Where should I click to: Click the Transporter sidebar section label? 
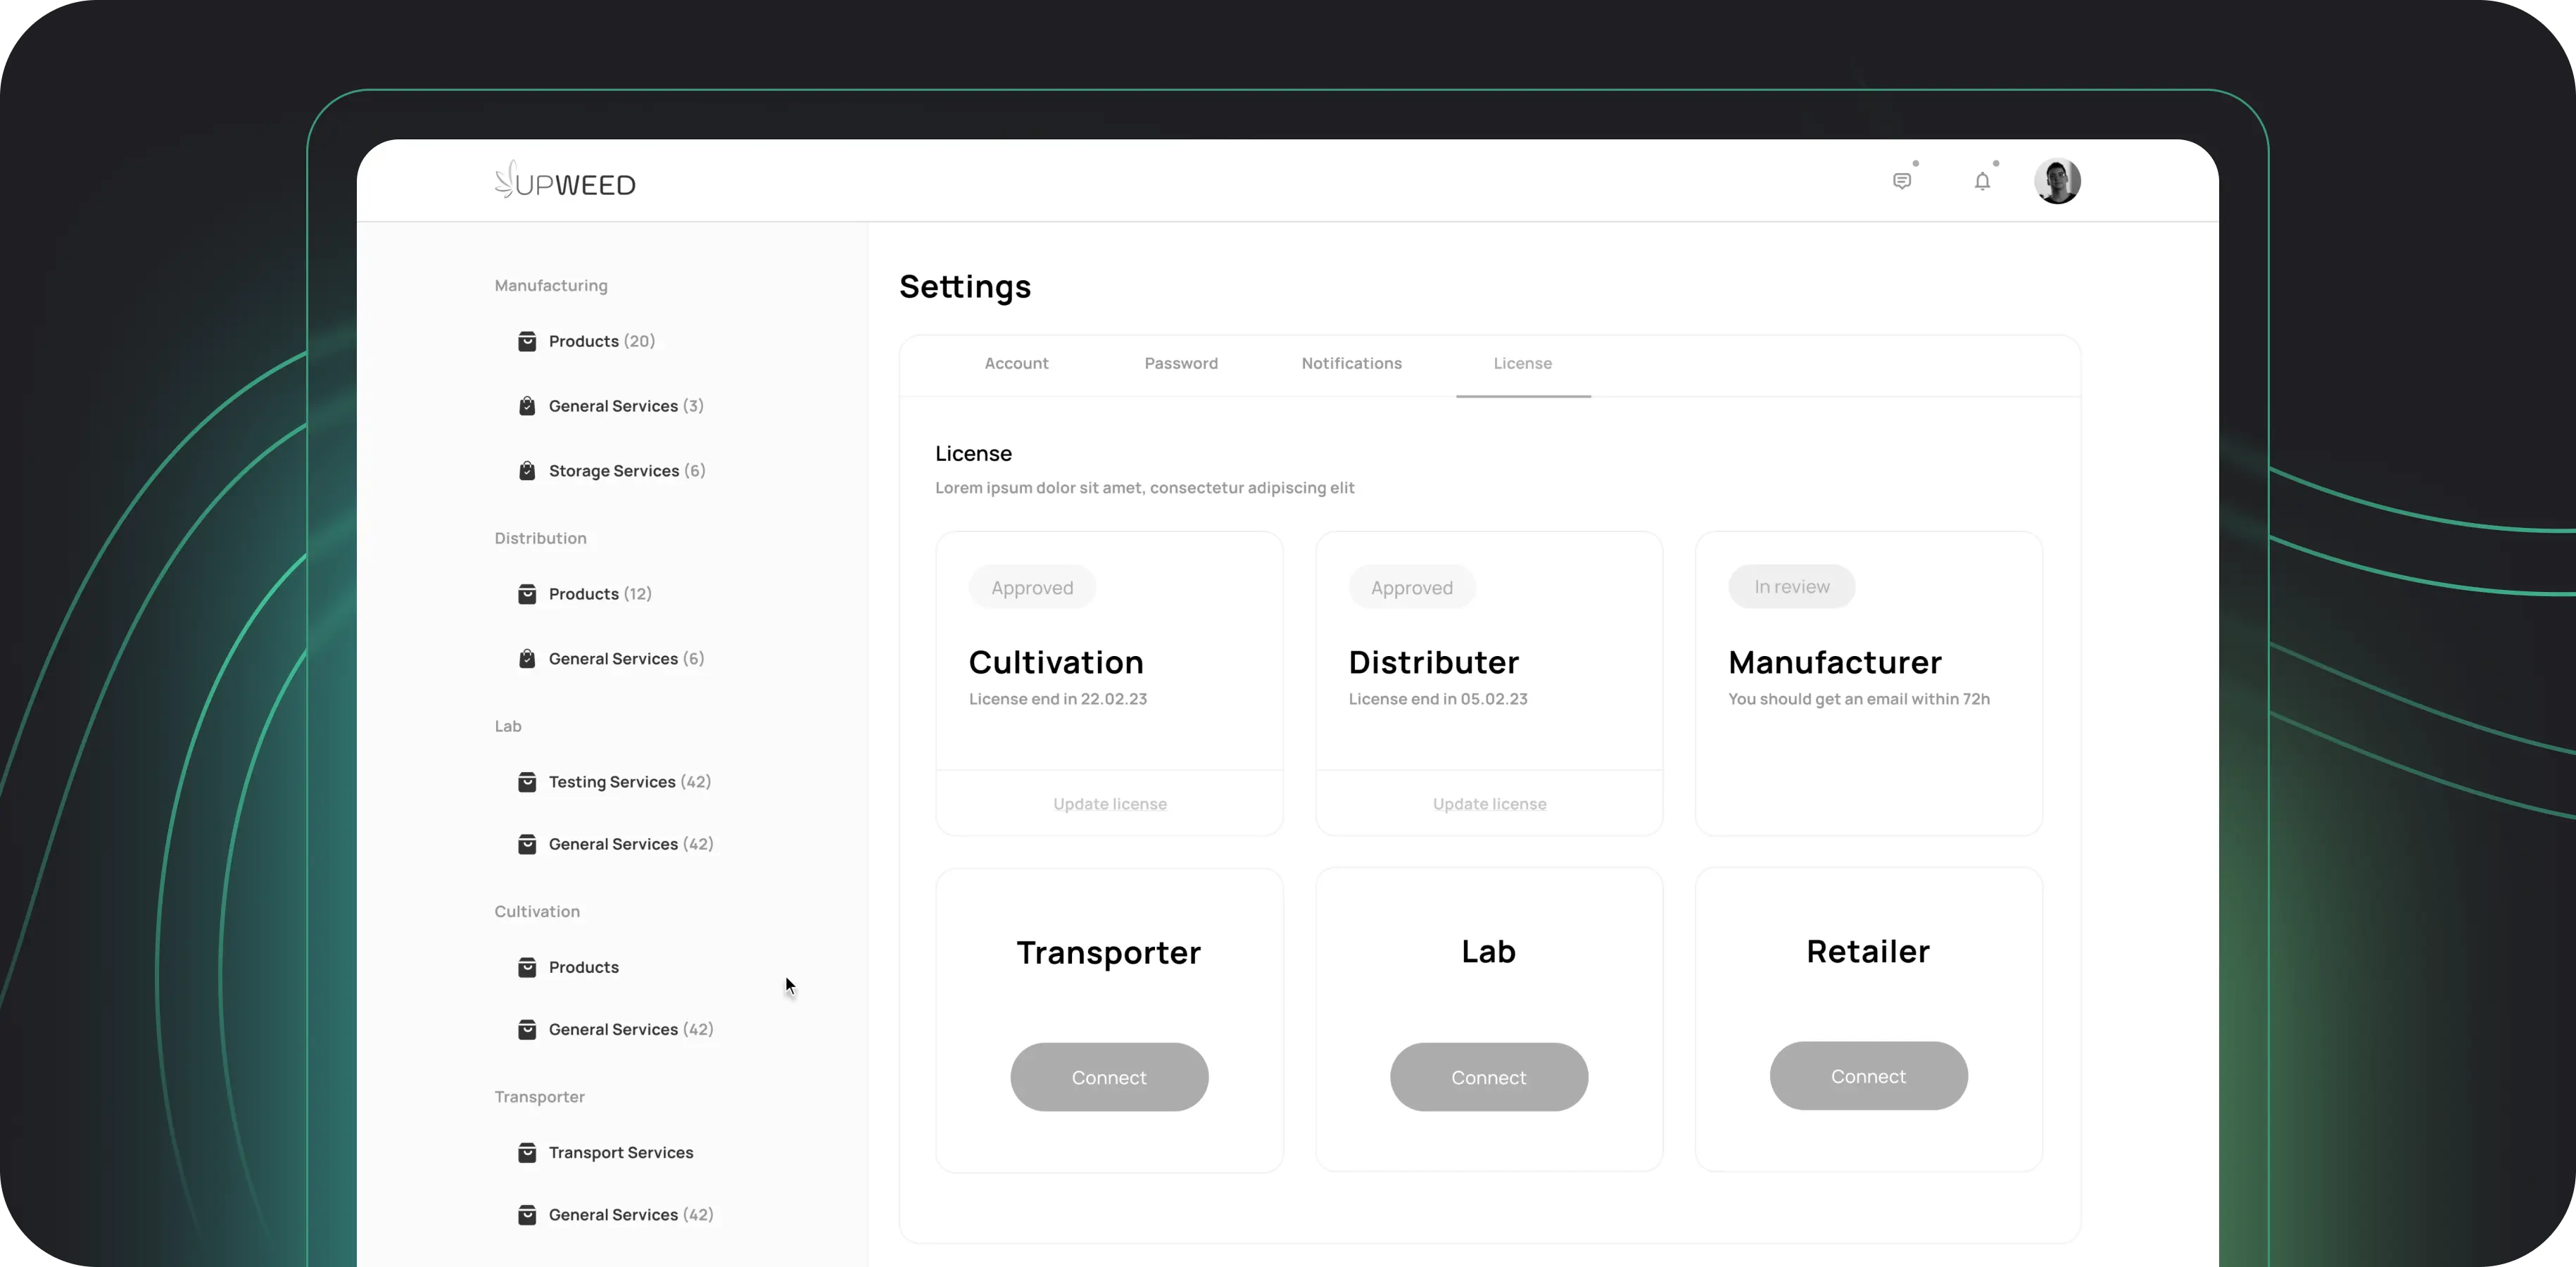click(539, 1097)
